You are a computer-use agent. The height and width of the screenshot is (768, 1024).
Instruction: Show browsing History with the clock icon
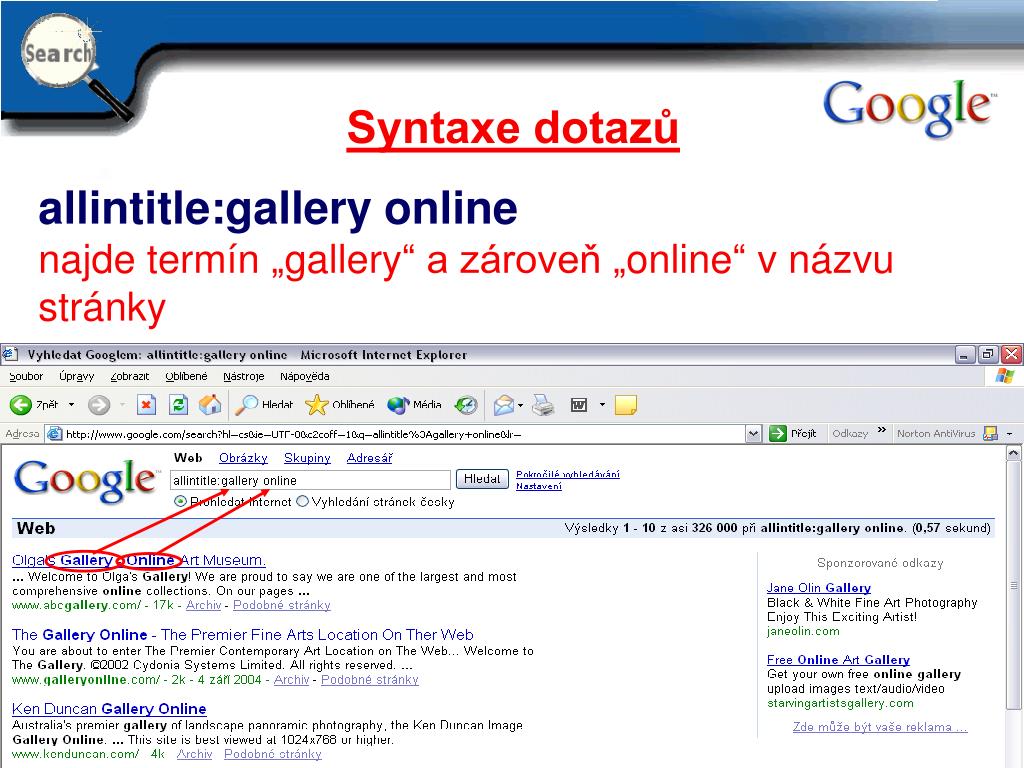[x=466, y=405]
